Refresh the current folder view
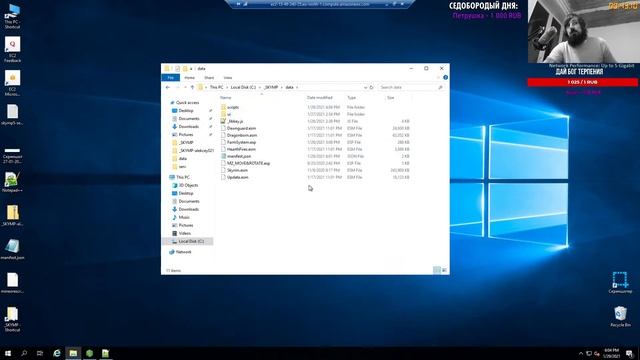Image resolution: width=640 pixels, height=360 pixels. 371,87
